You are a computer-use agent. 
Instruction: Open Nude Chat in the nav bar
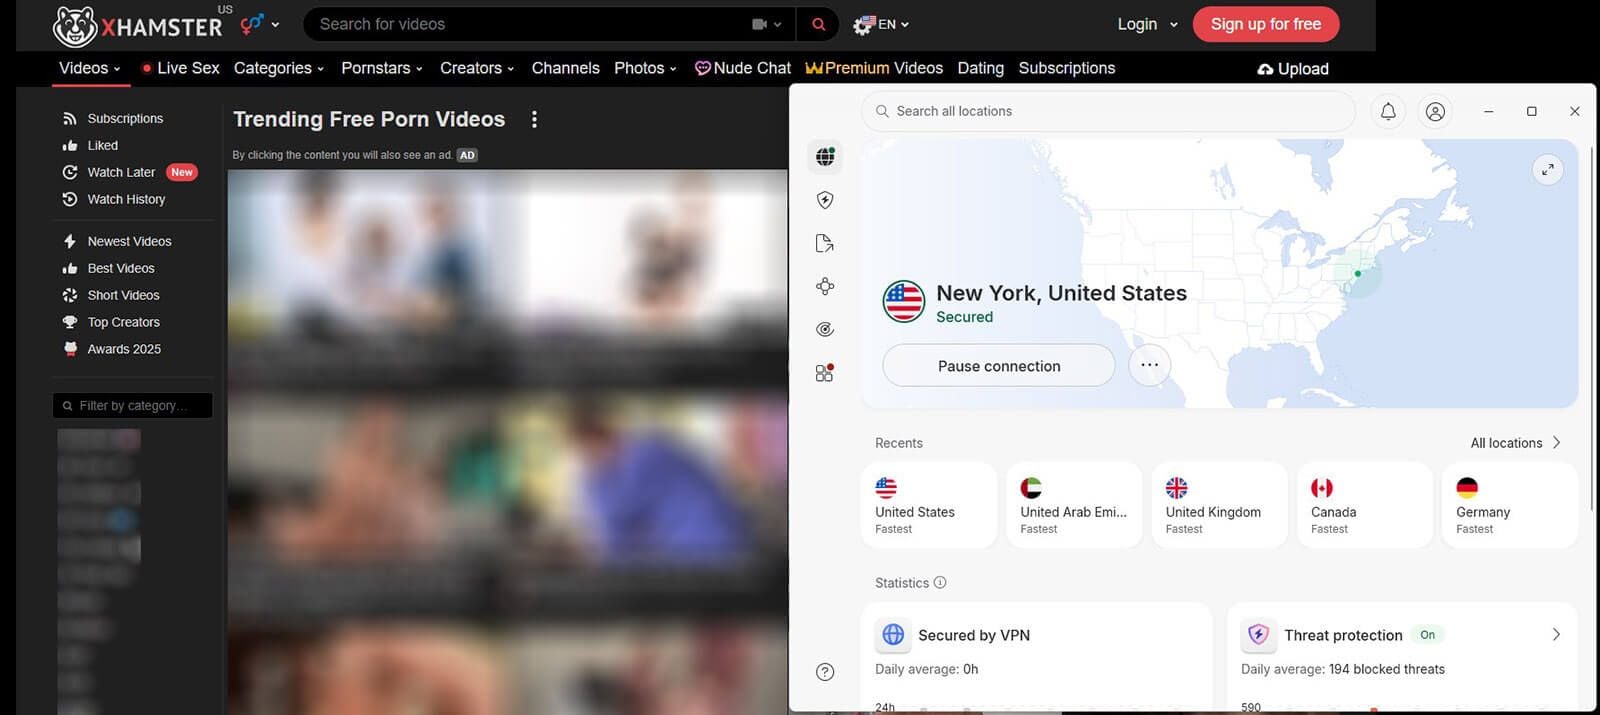pyautogui.click(x=743, y=68)
